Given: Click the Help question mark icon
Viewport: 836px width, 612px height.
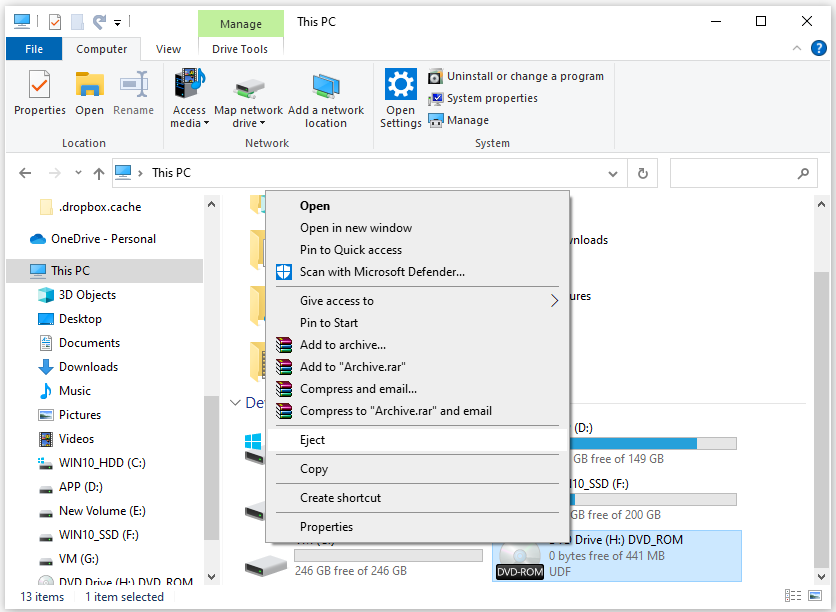Looking at the screenshot, I should coord(818,48).
